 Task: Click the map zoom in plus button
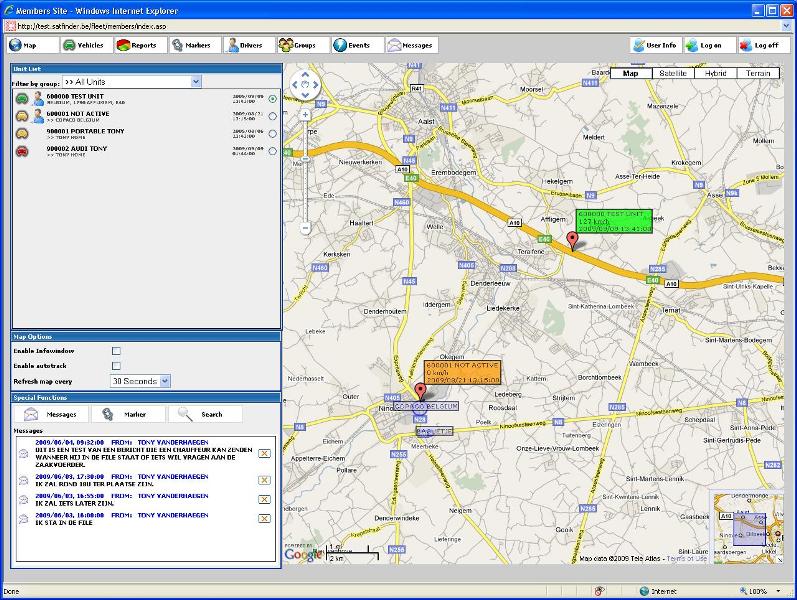(306, 115)
